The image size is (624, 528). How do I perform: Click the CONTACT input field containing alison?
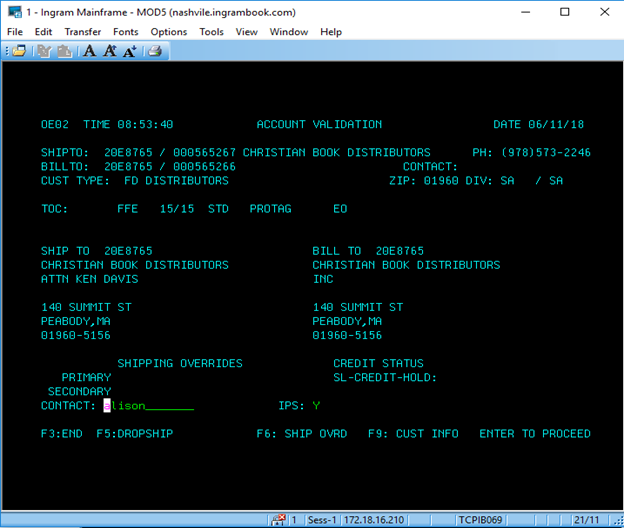coord(148,406)
